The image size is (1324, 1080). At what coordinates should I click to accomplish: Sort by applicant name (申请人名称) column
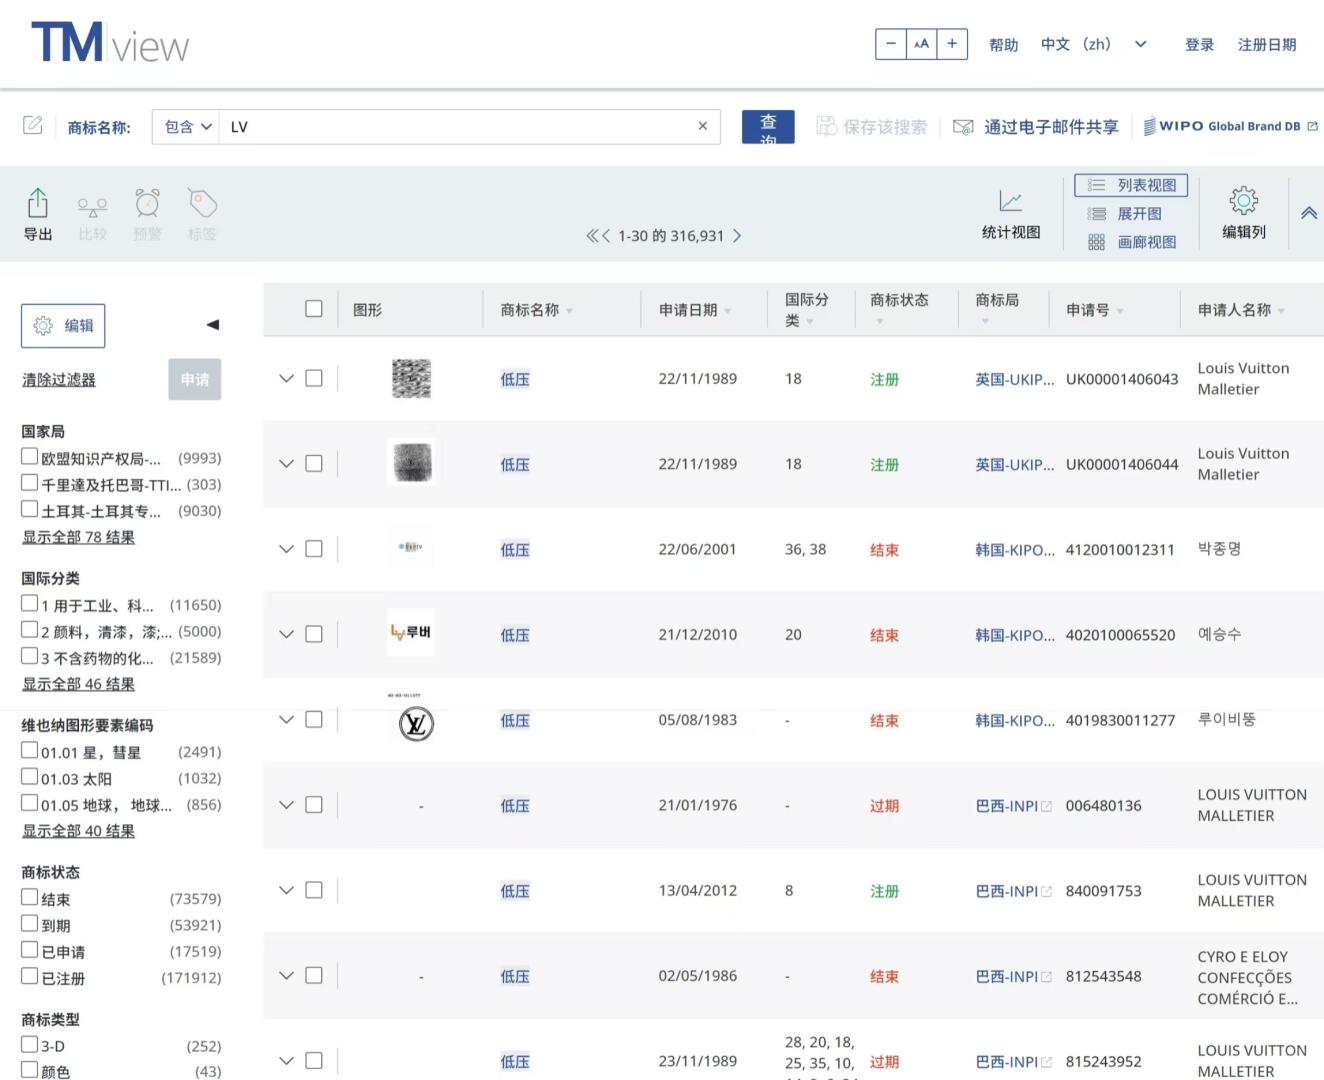coord(1241,311)
